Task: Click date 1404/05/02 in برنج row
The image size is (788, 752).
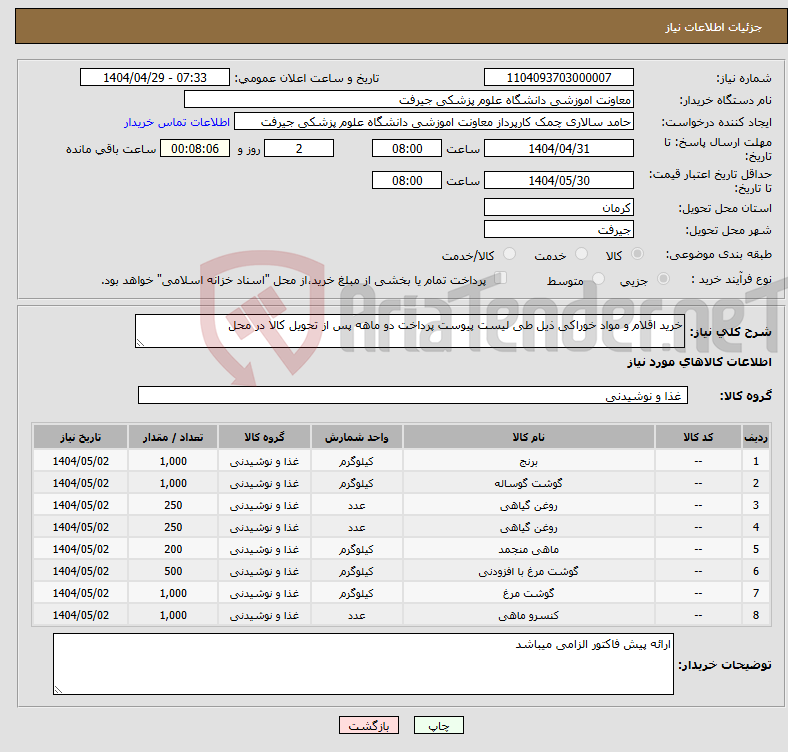Action: pyautogui.click(x=80, y=461)
